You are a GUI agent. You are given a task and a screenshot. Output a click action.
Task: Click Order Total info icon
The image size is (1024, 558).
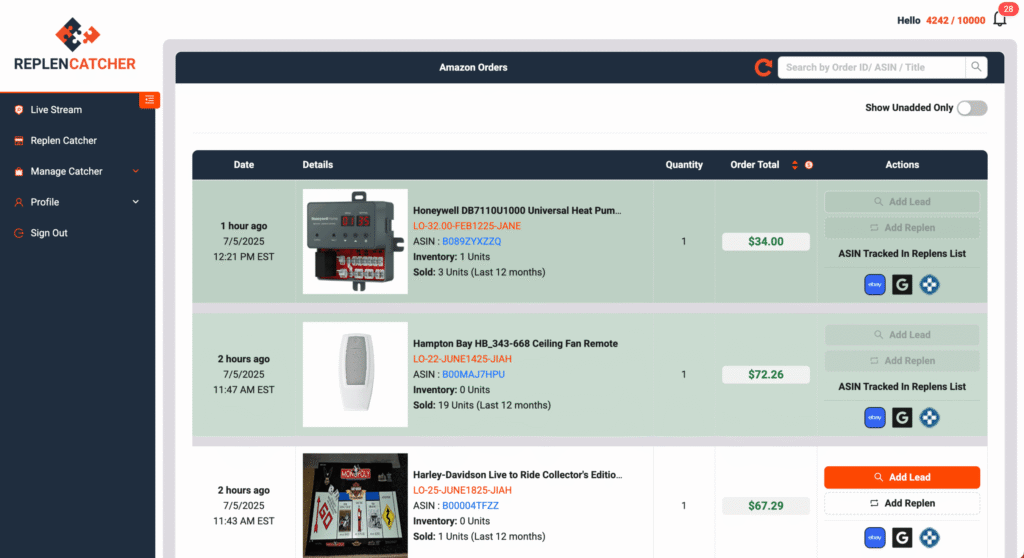[808, 165]
